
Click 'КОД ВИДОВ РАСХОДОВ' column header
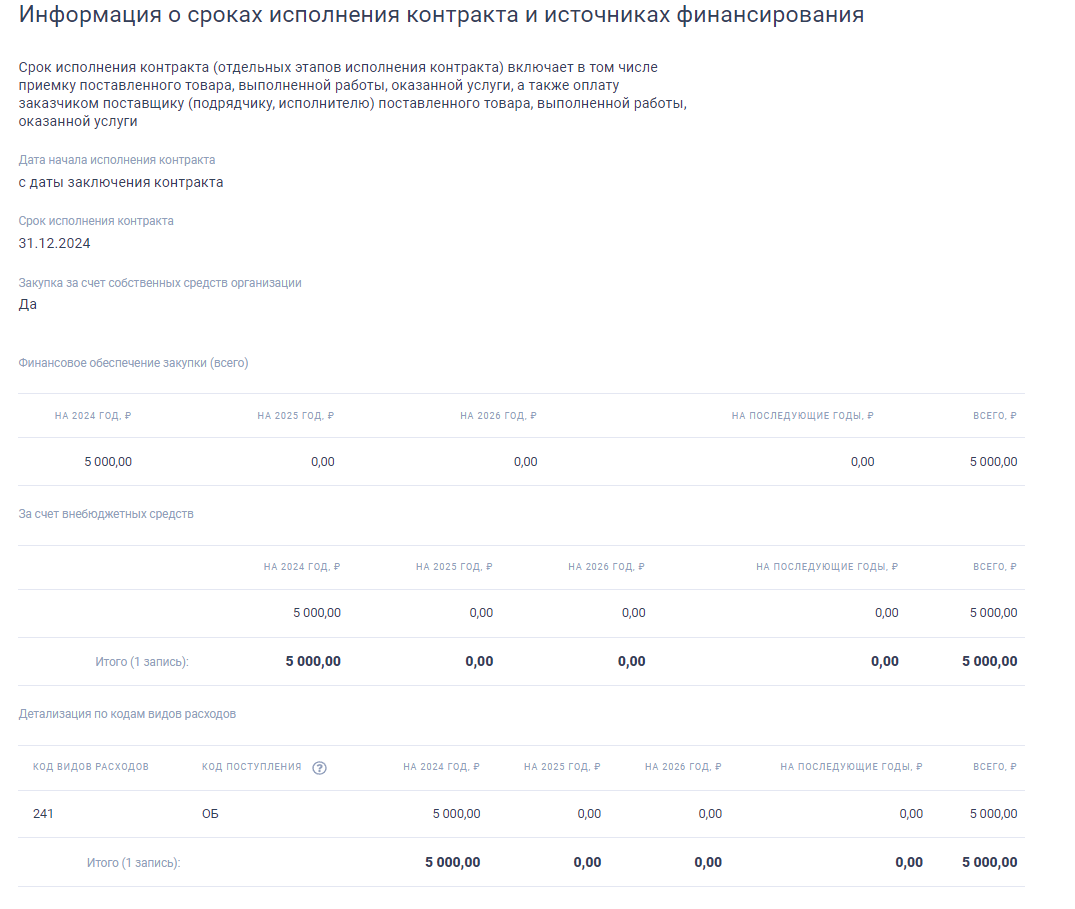coord(90,766)
